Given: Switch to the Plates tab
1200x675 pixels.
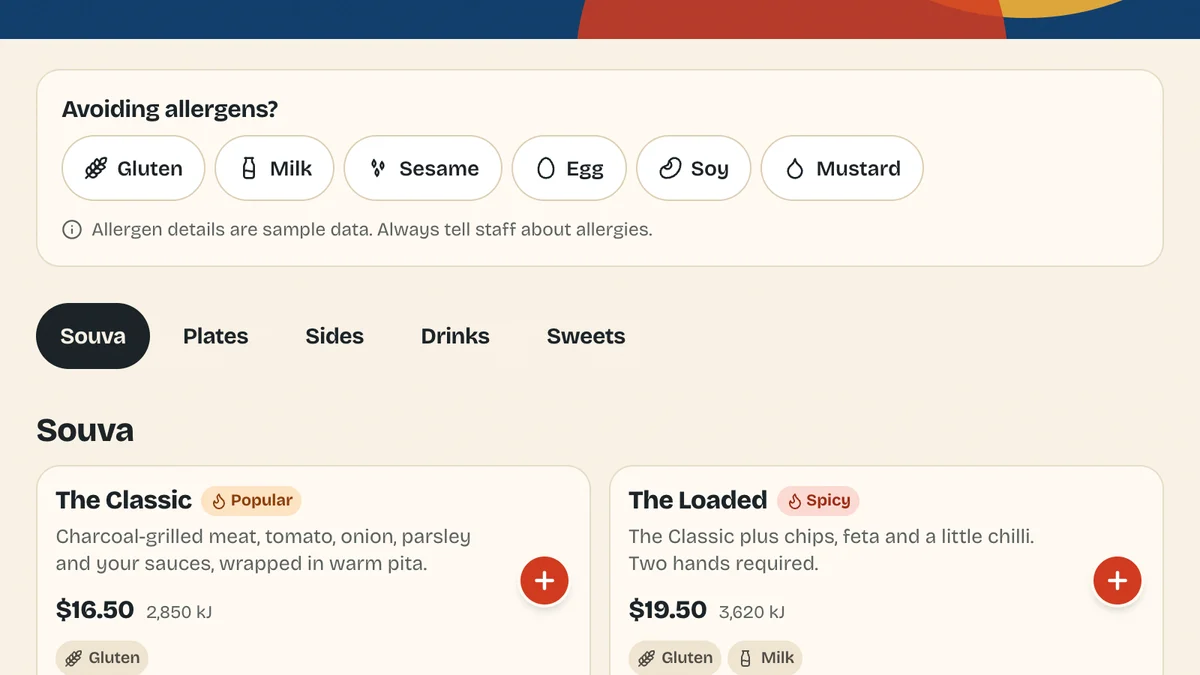Looking at the screenshot, I should click(216, 336).
